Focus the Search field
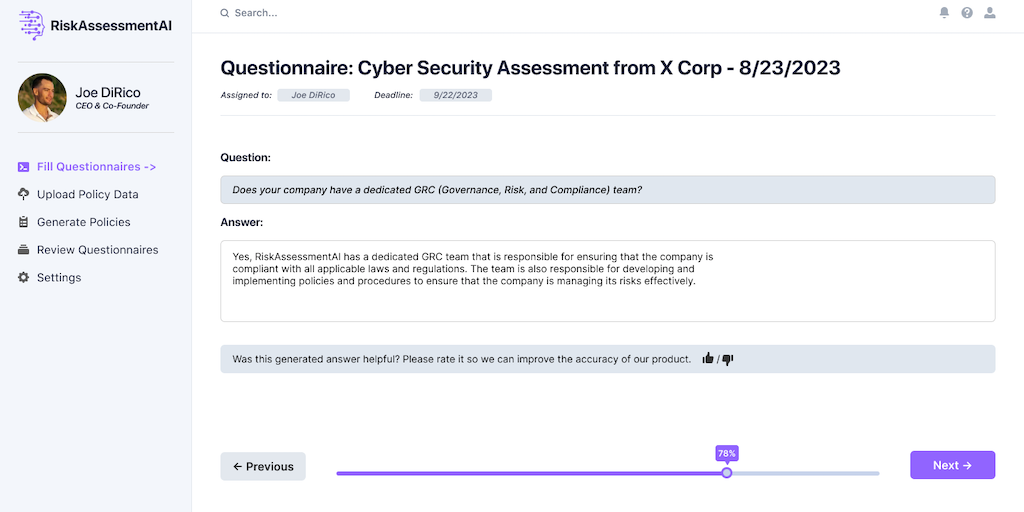1024x512 pixels. [x=400, y=13]
